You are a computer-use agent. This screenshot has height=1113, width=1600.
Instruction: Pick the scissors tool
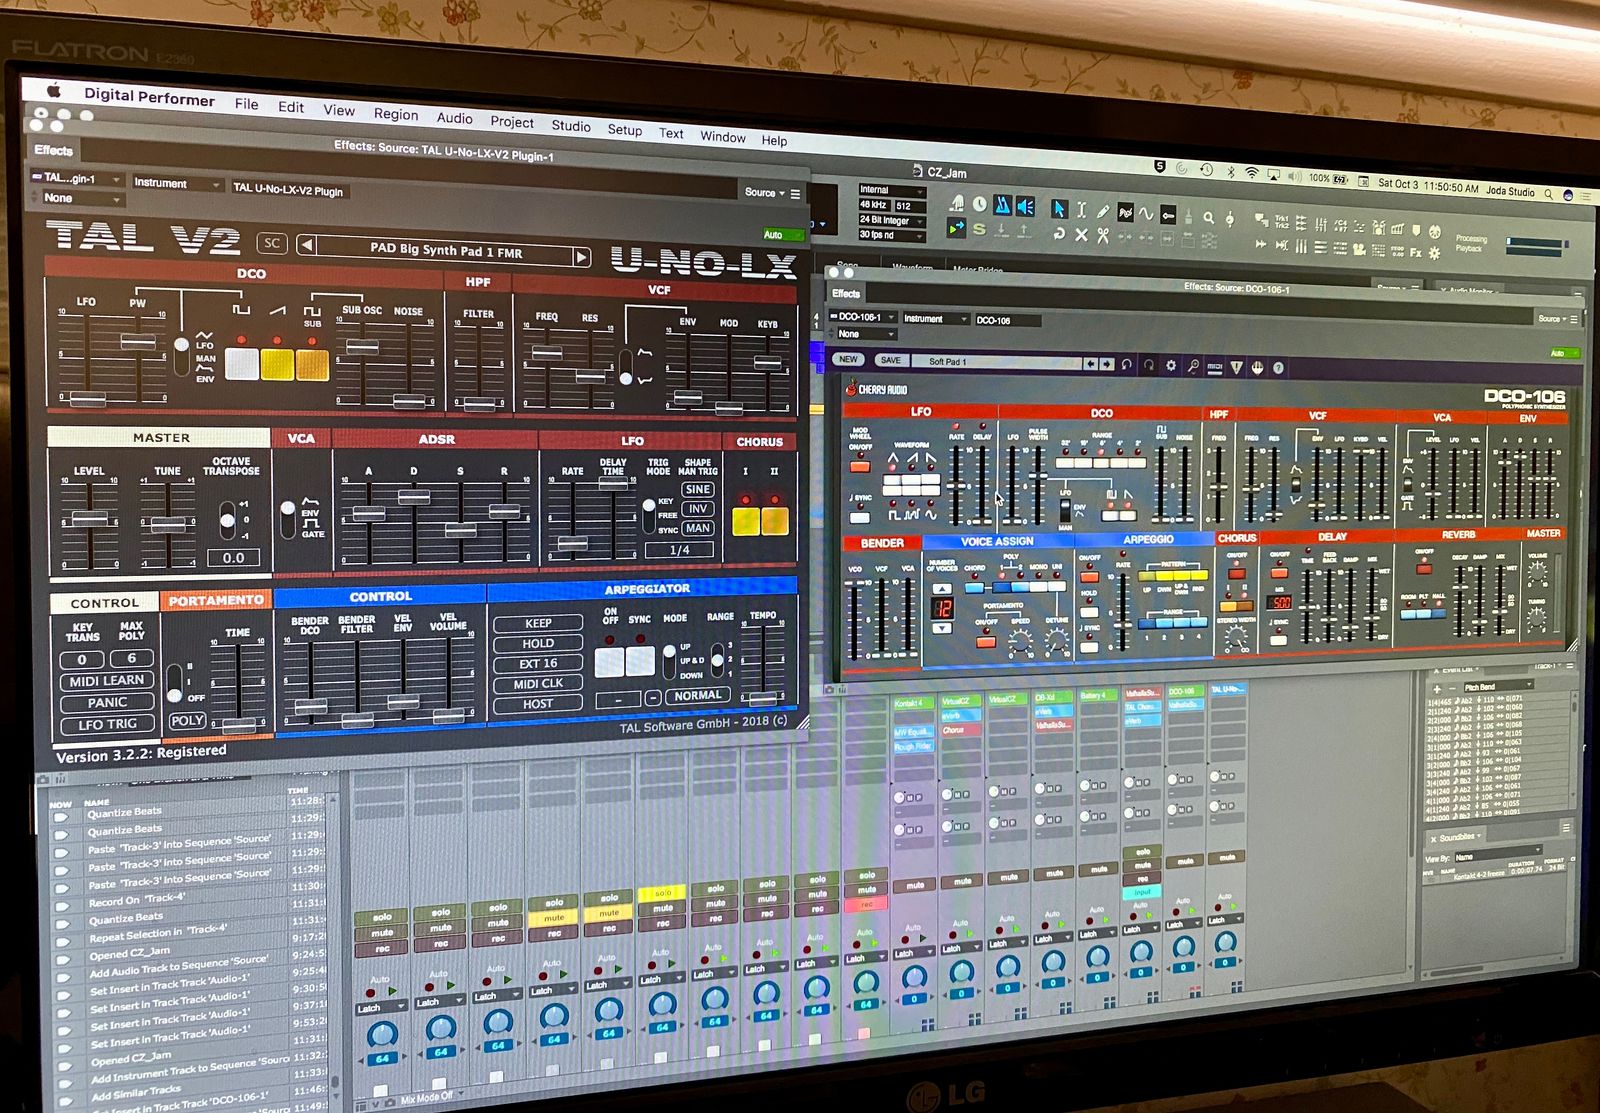click(1102, 236)
